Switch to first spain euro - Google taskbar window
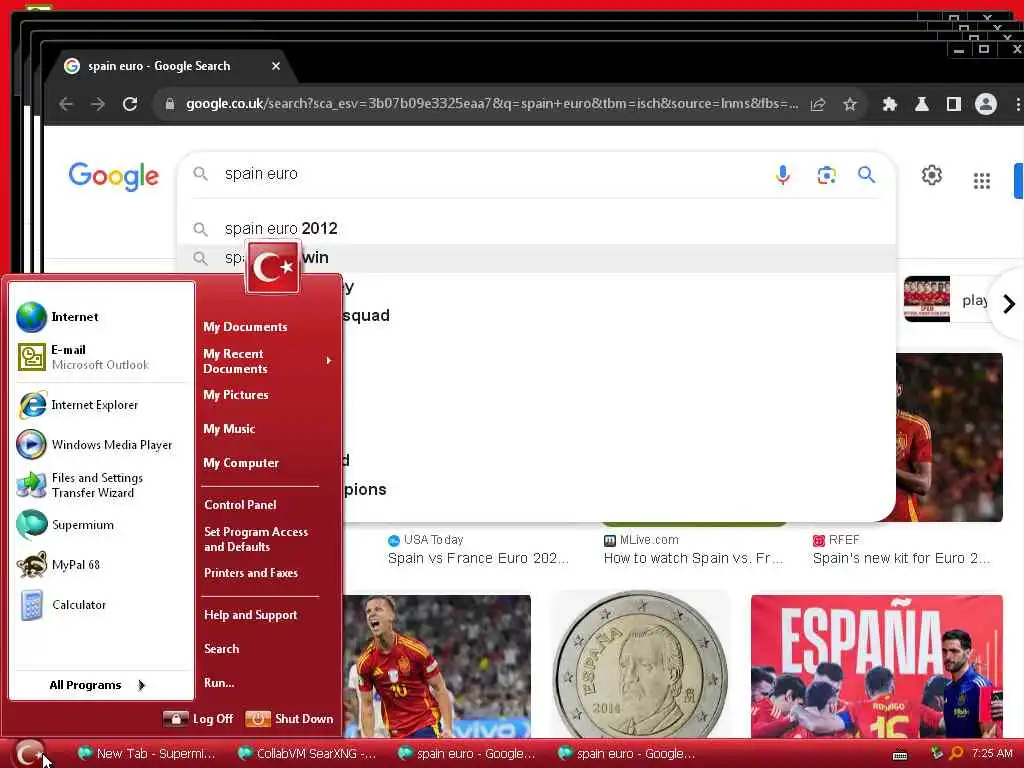The width and height of the screenshot is (1024, 768). (x=466, y=754)
